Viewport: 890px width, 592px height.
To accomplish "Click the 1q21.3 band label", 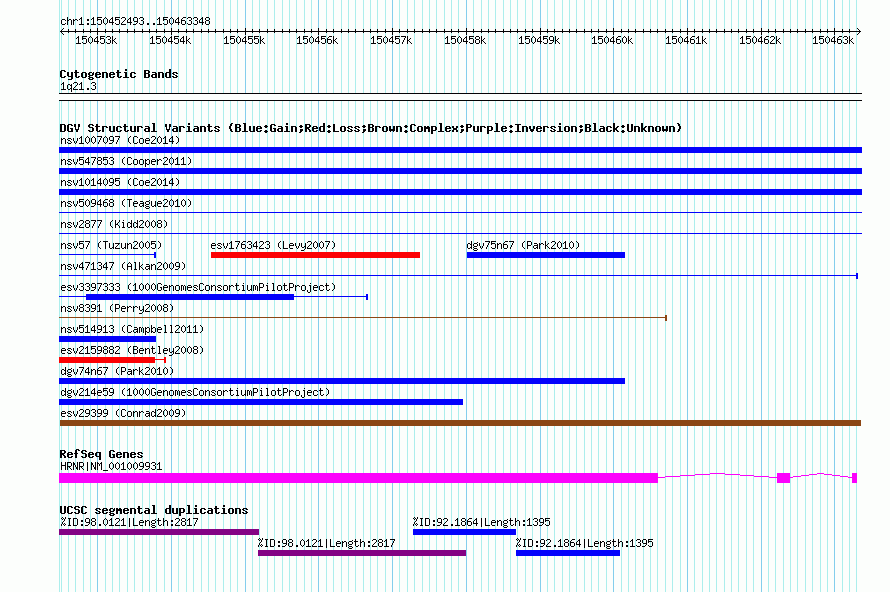I will [x=78, y=86].
